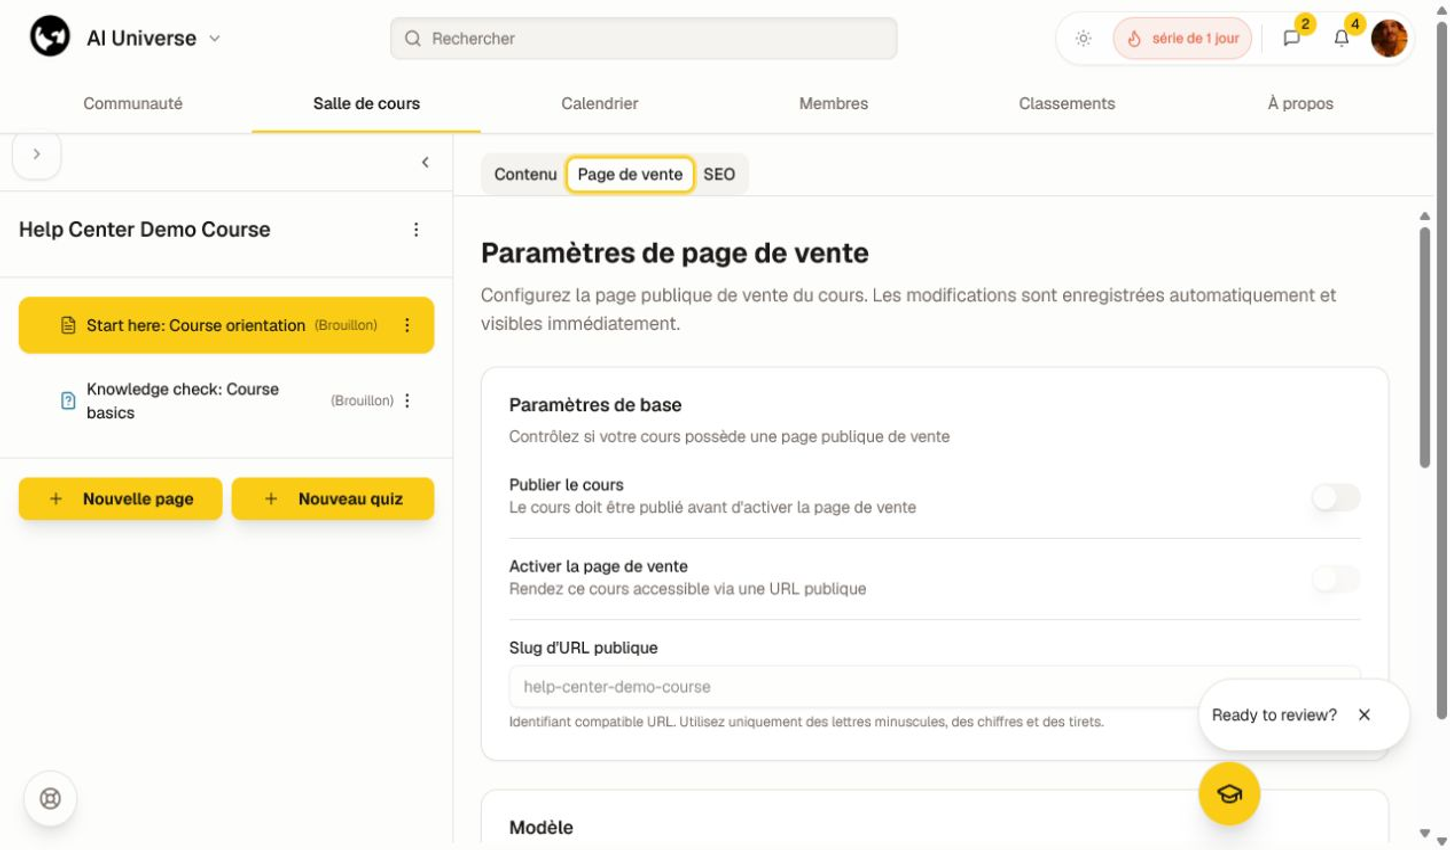Click the document icon on Course orientation
Screen dimensions: 1450x850
pyautogui.click(x=68, y=325)
